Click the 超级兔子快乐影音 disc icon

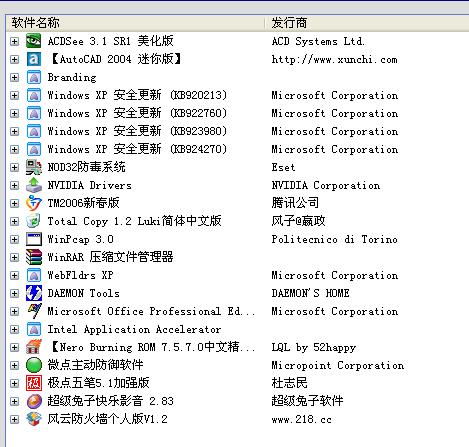(x=34, y=401)
